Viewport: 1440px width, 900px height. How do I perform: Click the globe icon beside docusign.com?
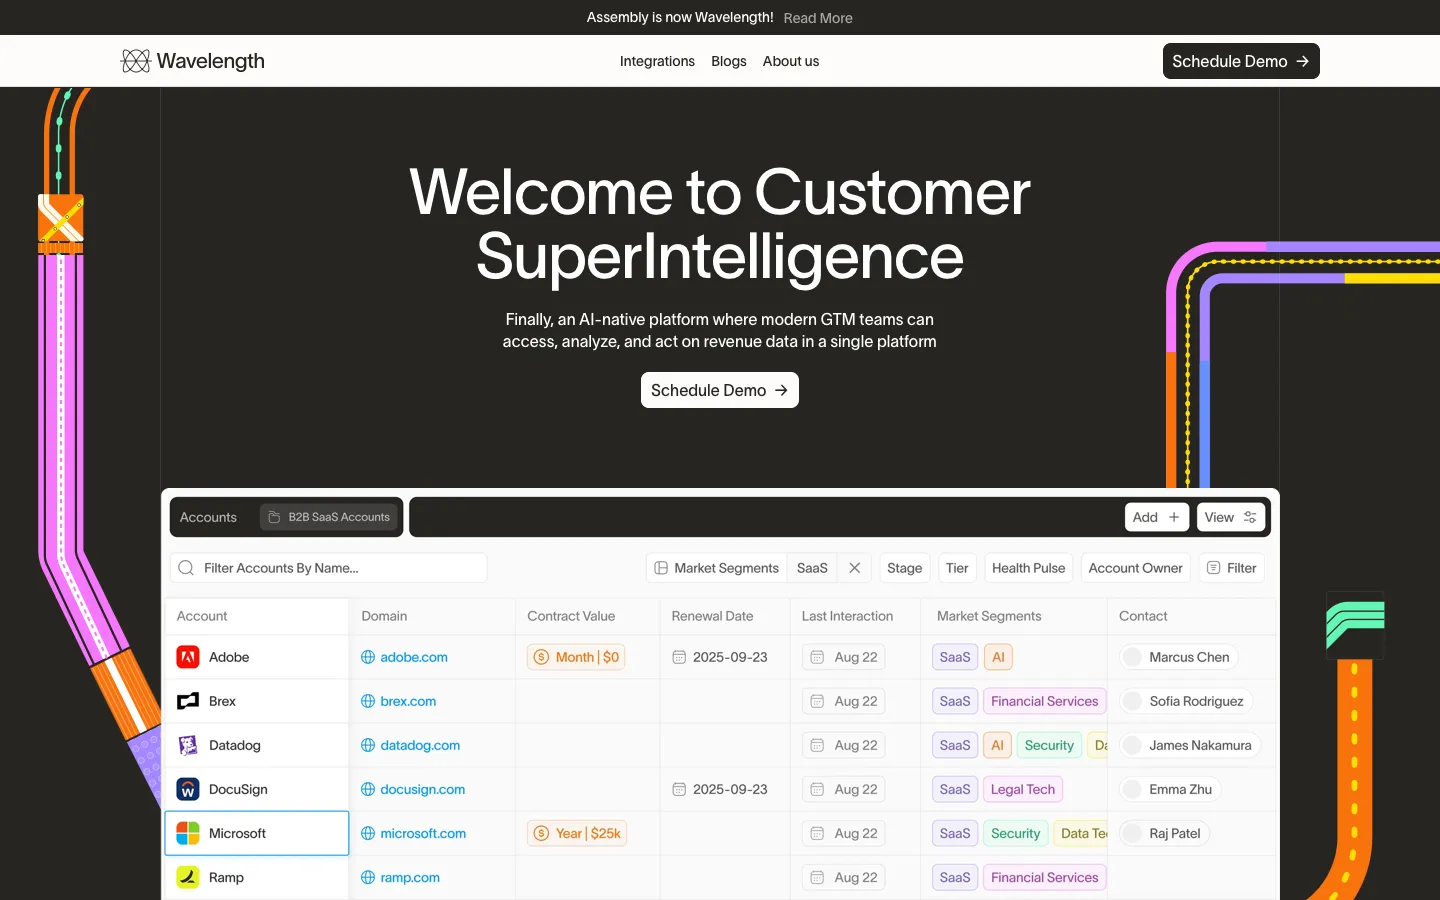[x=368, y=789]
